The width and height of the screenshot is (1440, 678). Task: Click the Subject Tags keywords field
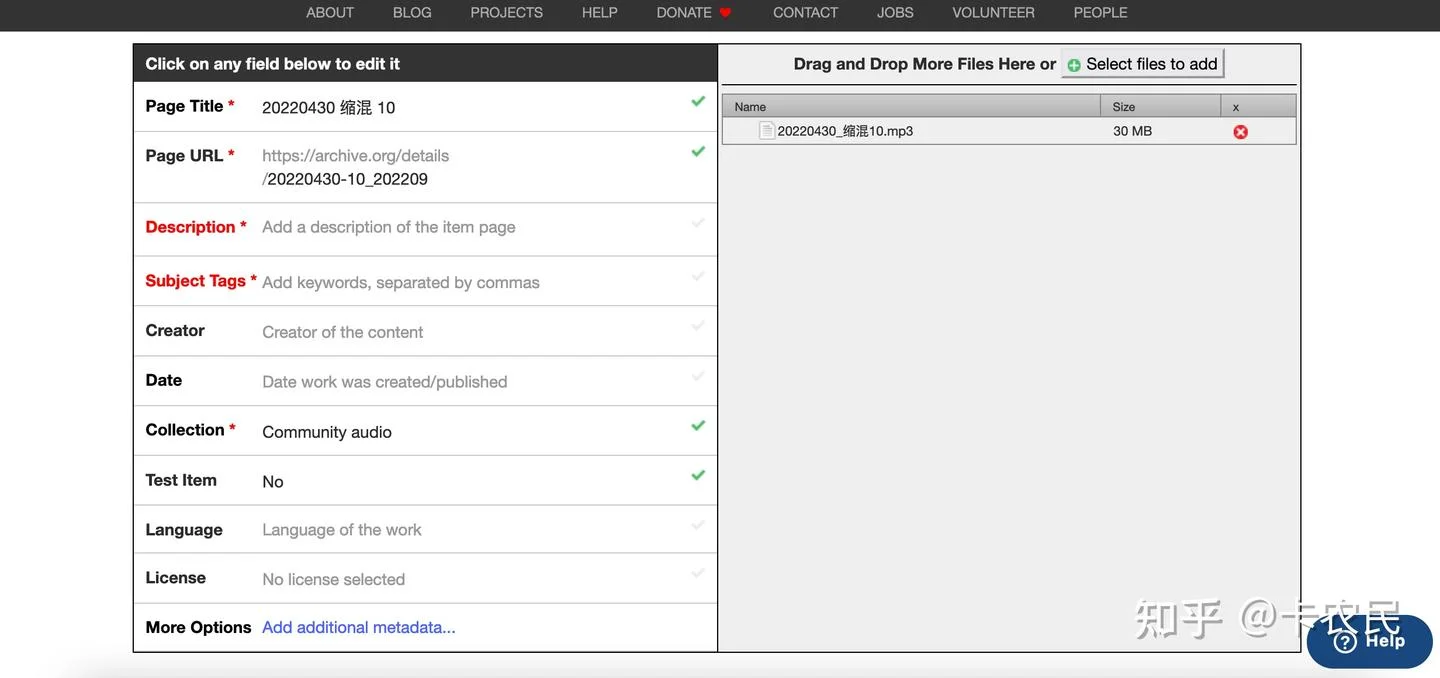[x=401, y=282]
